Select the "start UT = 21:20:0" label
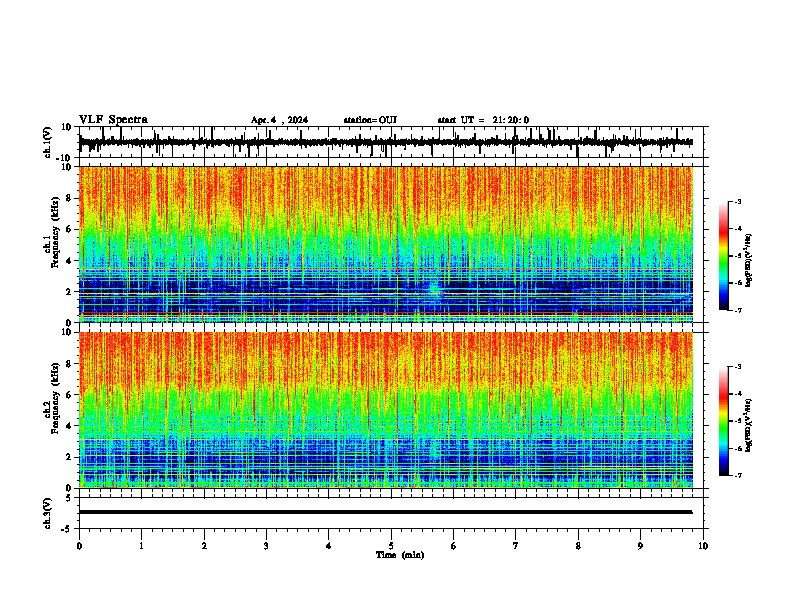792x612 pixels. coord(483,120)
